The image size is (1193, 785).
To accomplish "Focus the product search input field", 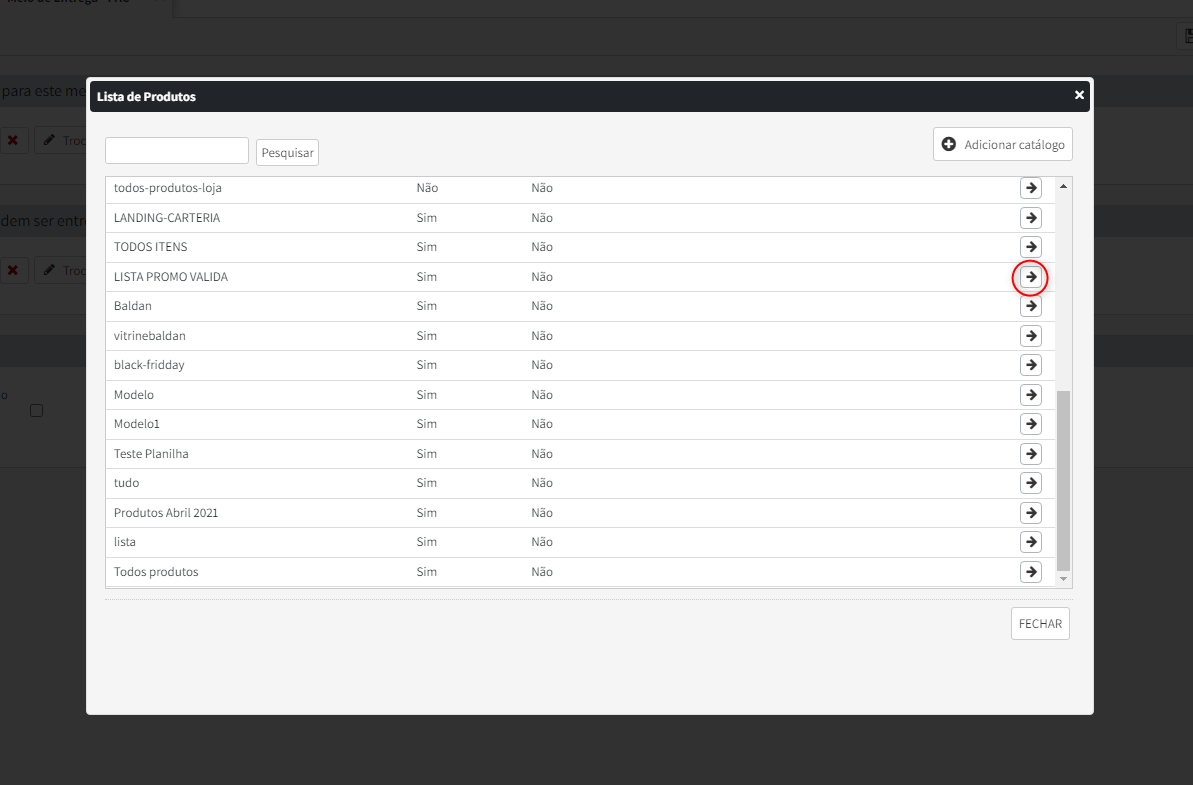I will click(177, 151).
